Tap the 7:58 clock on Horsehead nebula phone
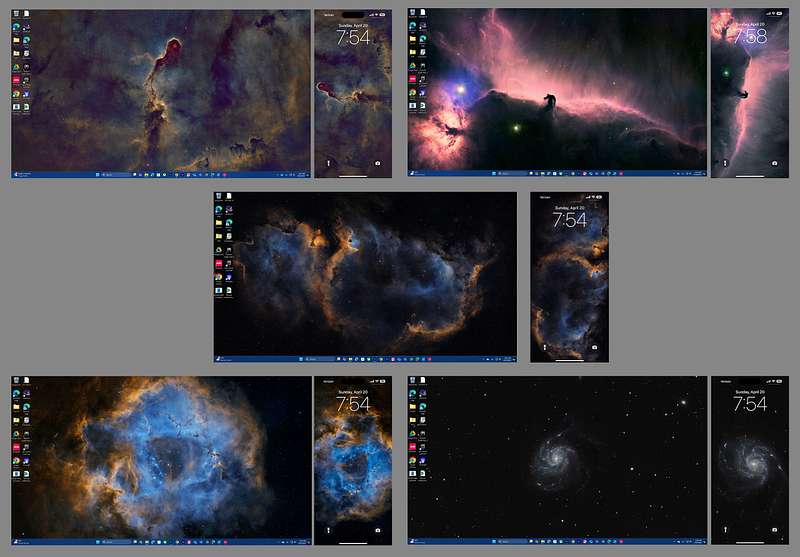 pyautogui.click(x=750, y=36)
